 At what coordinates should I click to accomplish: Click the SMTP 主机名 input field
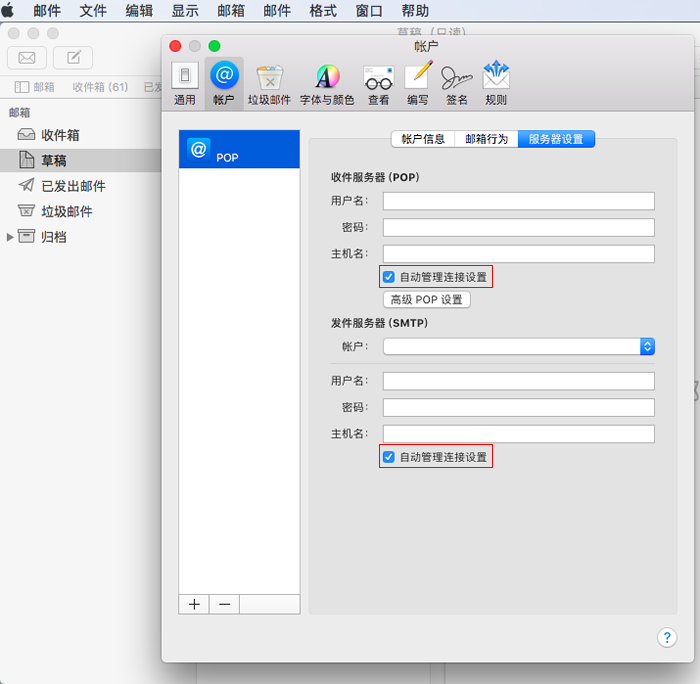pos(519,434)
